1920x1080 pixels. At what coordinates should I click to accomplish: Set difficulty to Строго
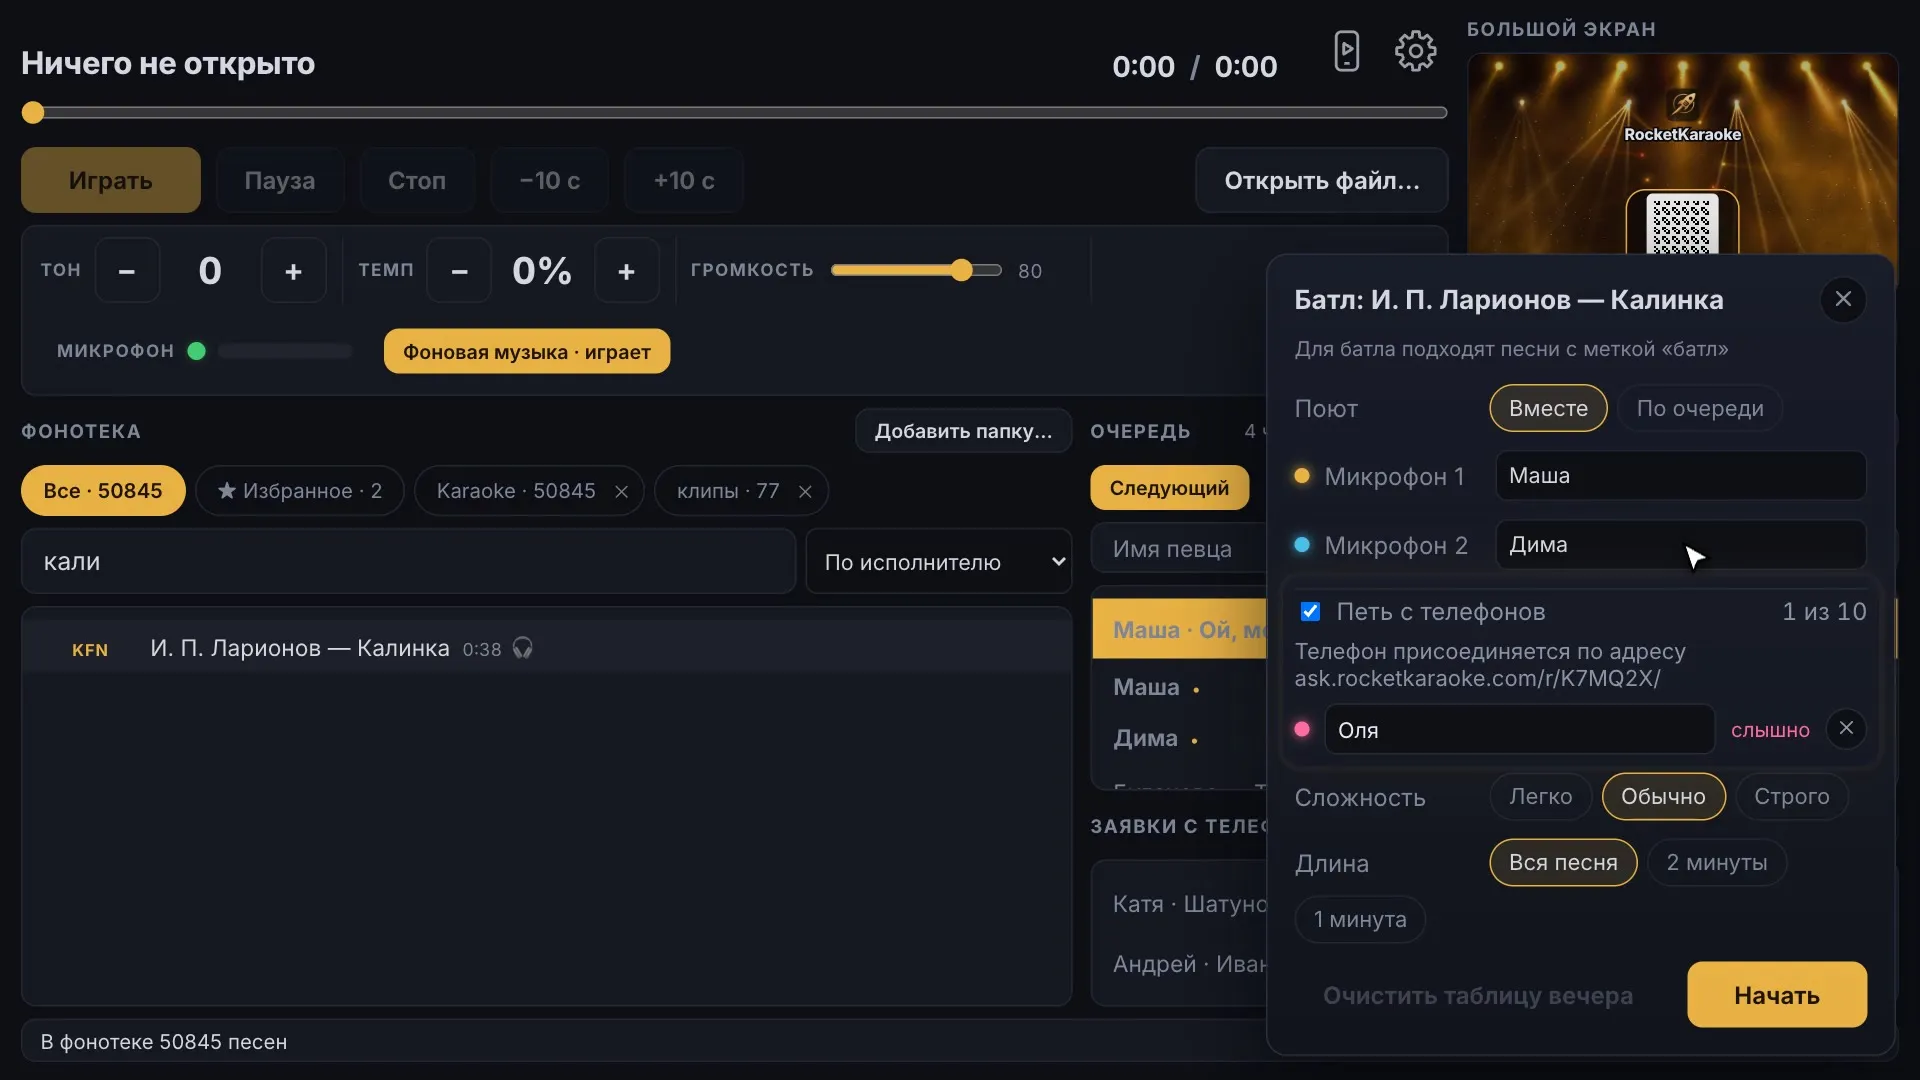coord(1791,796)
